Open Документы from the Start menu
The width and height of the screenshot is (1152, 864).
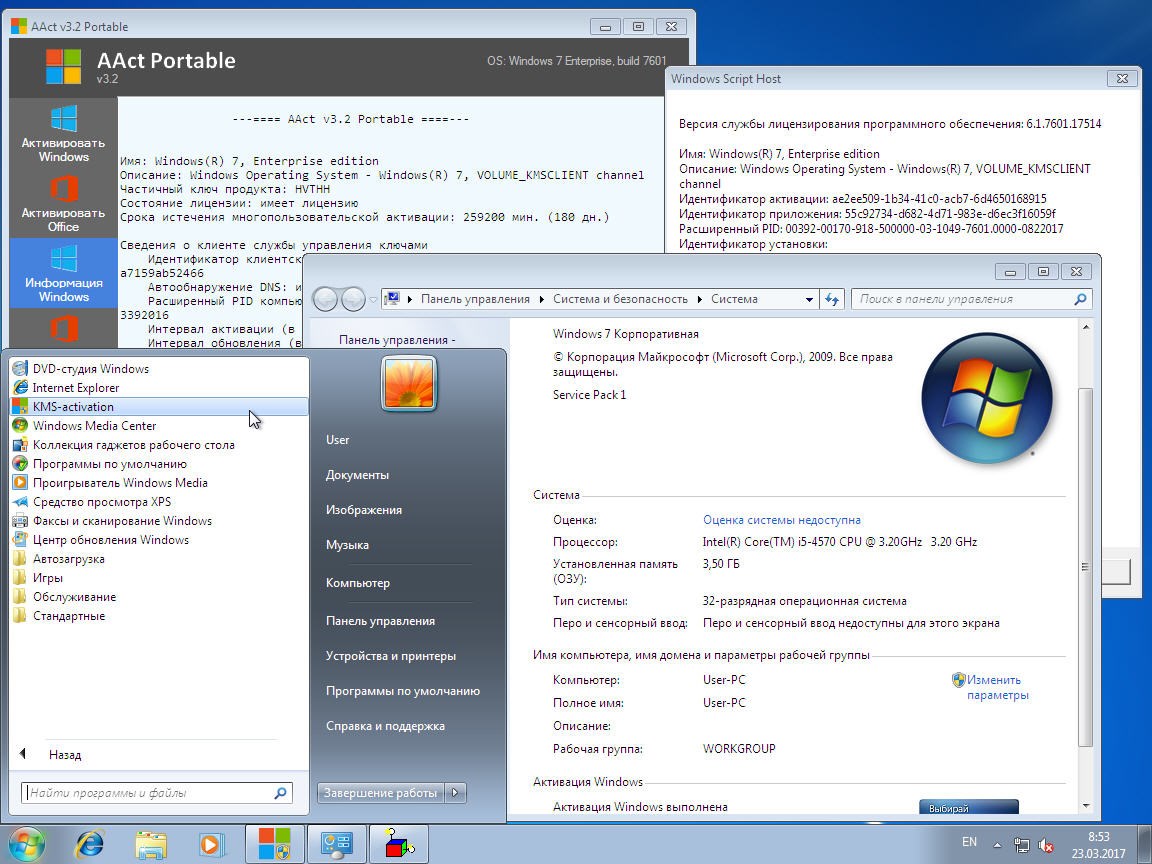tap(357, 475)
